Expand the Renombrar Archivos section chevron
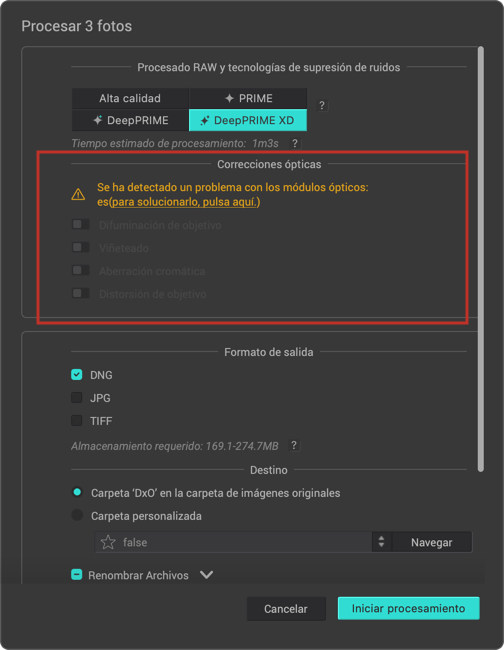This screenshot has width=504, height=650. pos(206,575)
